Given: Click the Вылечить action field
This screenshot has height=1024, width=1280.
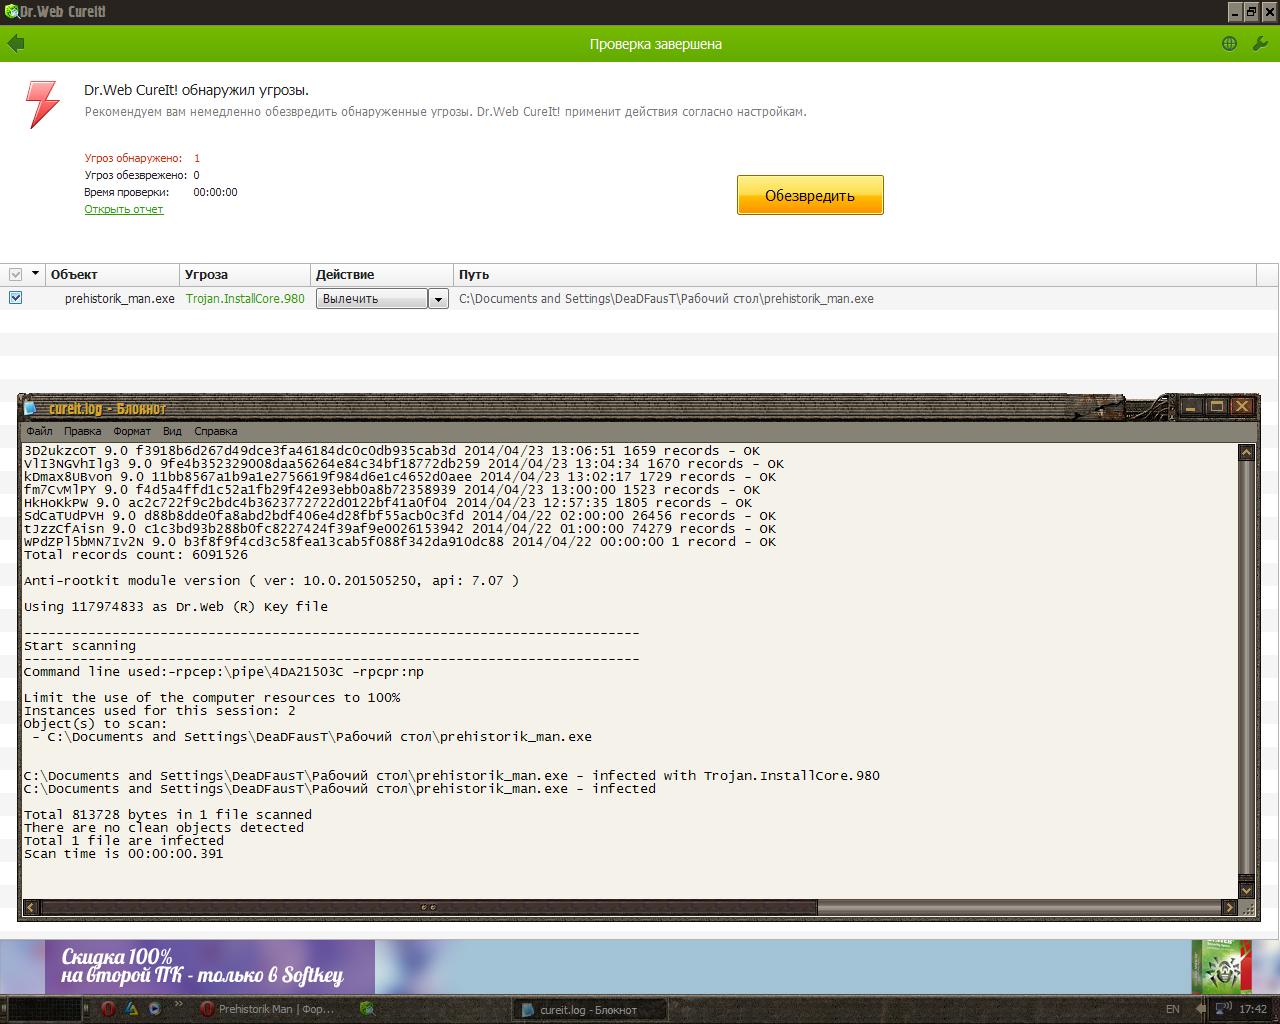Looking at the screenshot, I should click(x=372, y=298).
